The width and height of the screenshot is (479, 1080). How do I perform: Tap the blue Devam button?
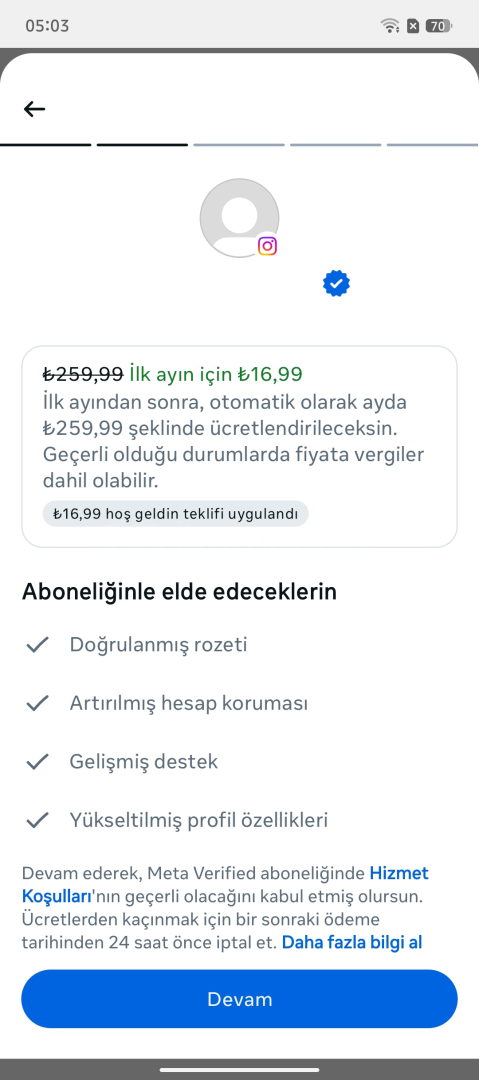tap(239, 999)
